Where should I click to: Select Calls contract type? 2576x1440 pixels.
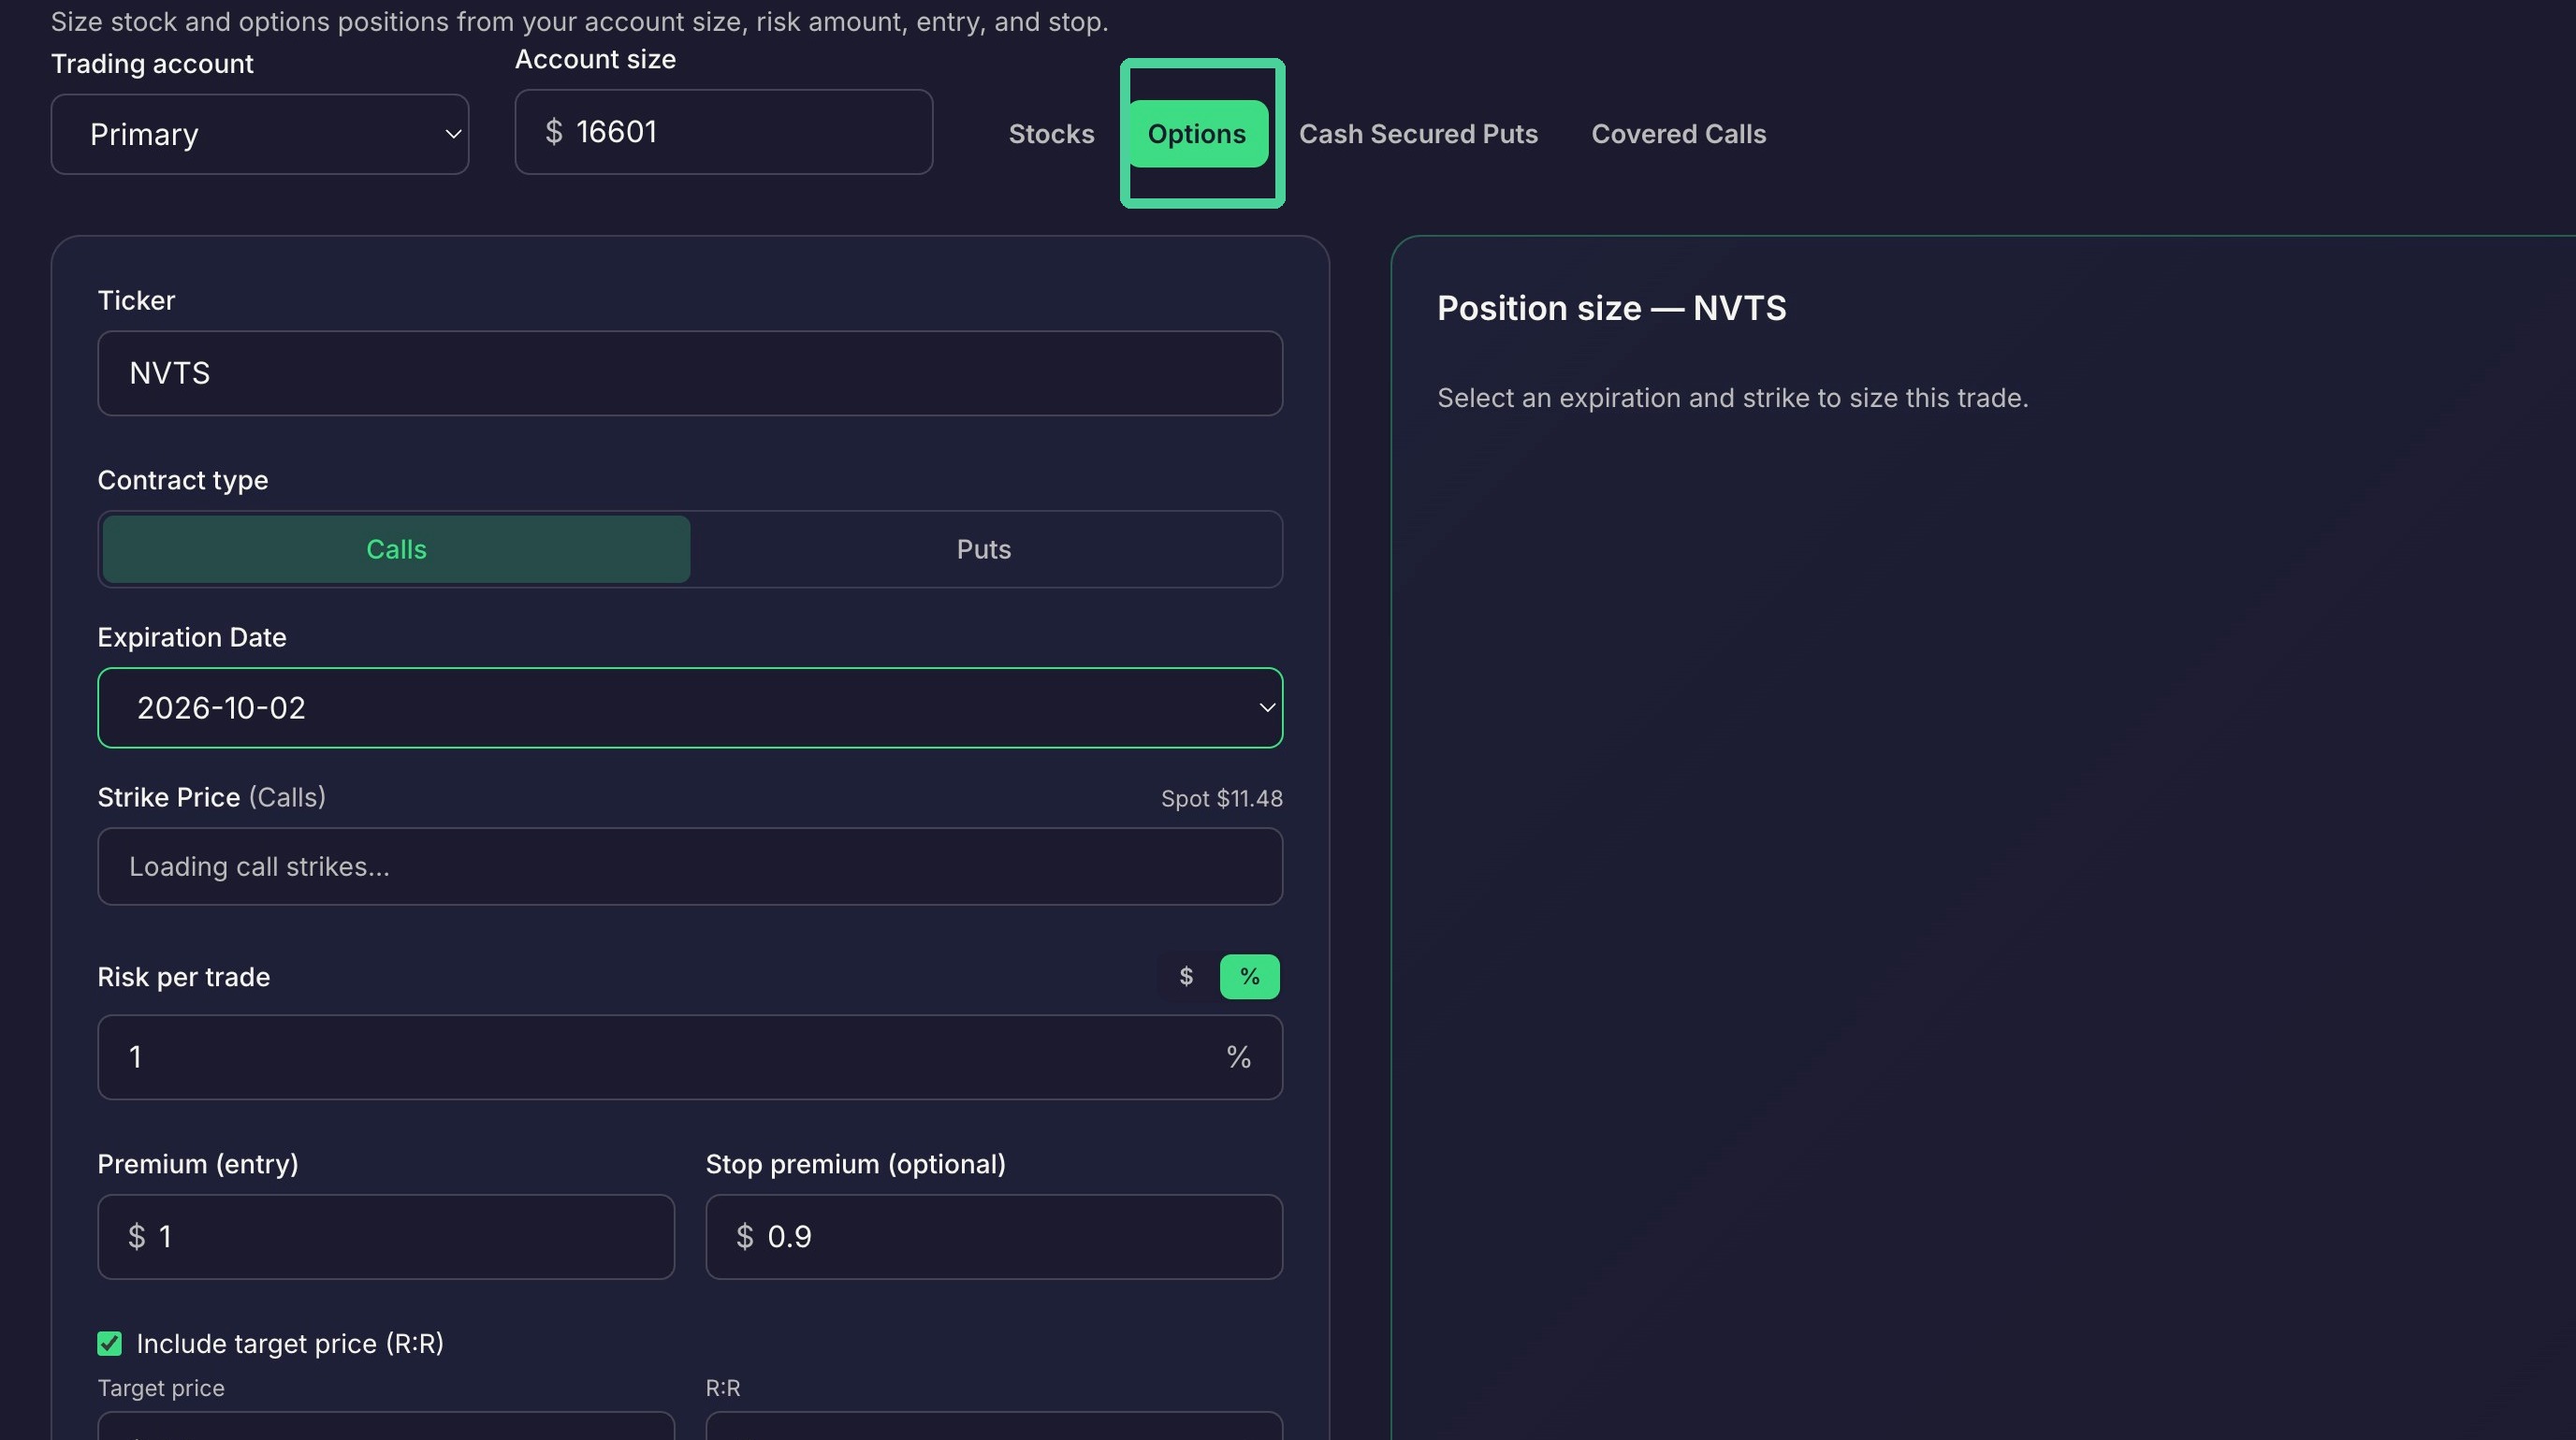click(396, 549)
